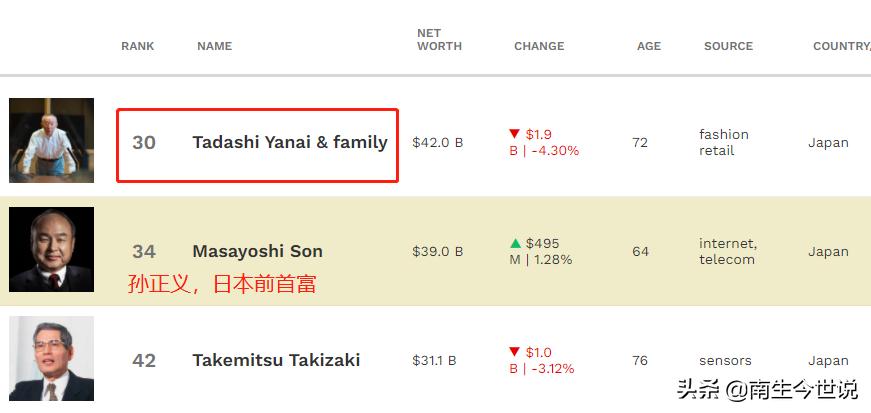
Task: Click the Change column header
Action: 539,46
